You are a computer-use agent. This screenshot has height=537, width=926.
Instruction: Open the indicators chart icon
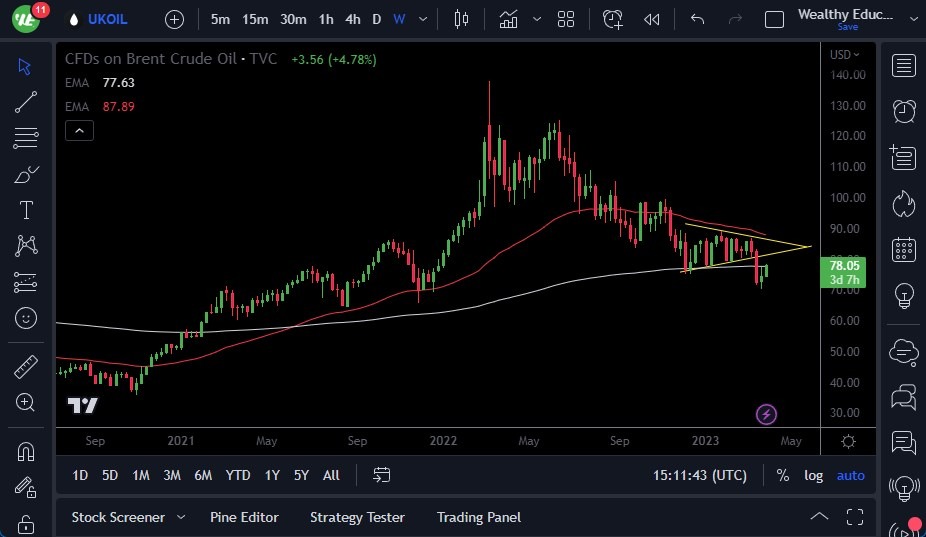pos(509,19)
